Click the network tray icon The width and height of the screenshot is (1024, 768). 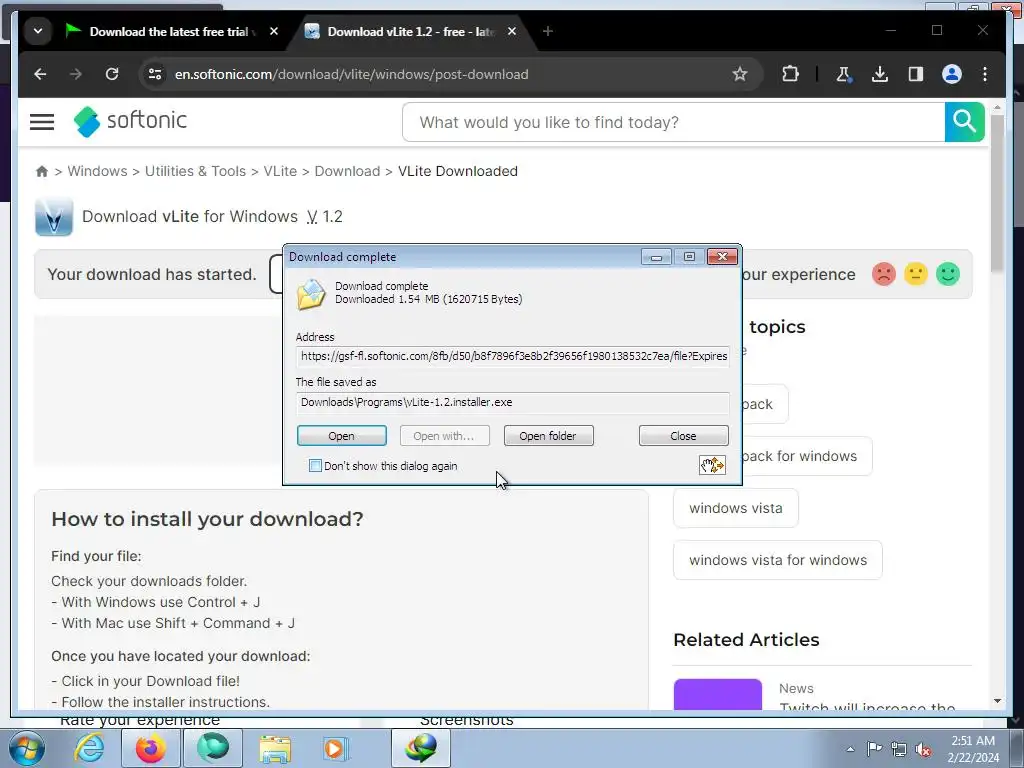[x=899, y=749]
